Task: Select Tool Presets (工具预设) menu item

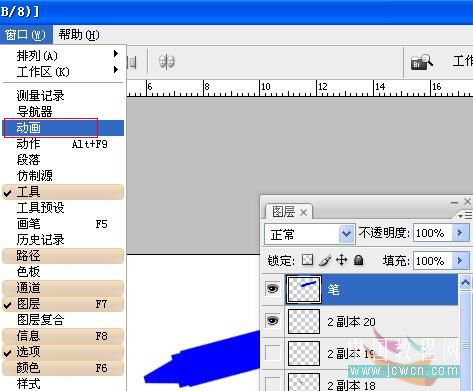Action: point(63,208)
